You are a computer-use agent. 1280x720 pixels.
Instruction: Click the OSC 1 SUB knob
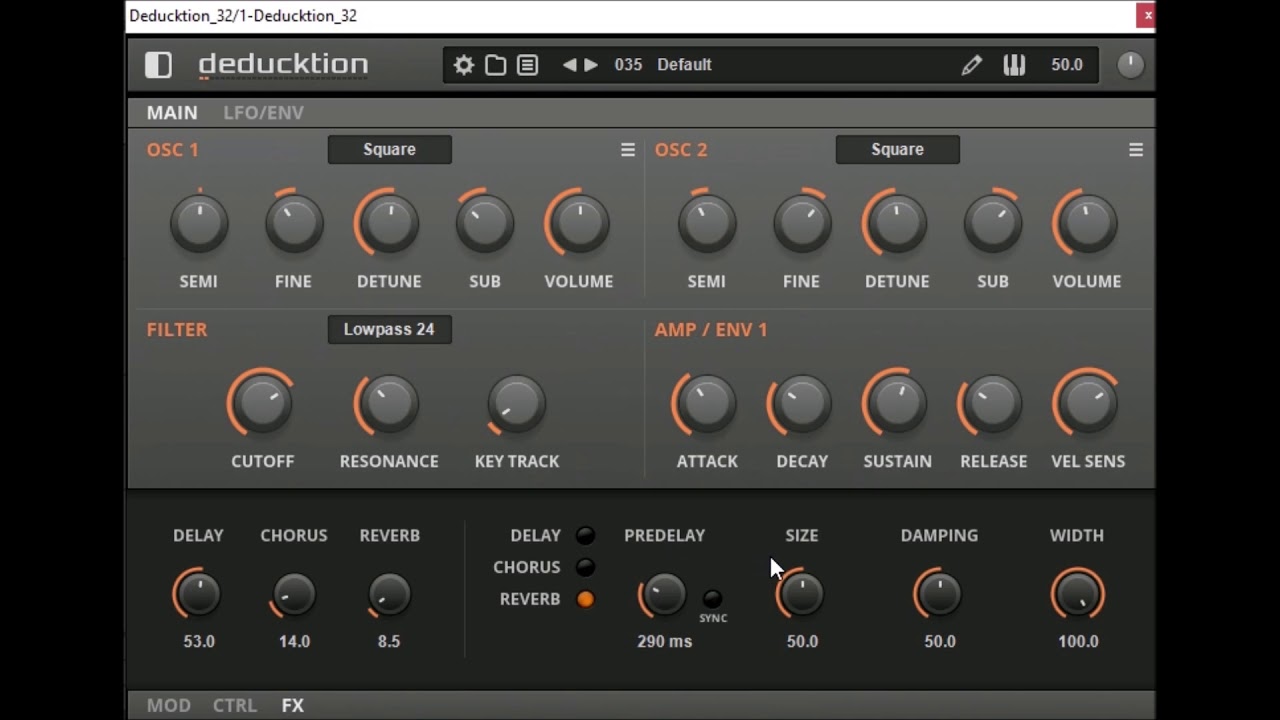tap(485, 223)
